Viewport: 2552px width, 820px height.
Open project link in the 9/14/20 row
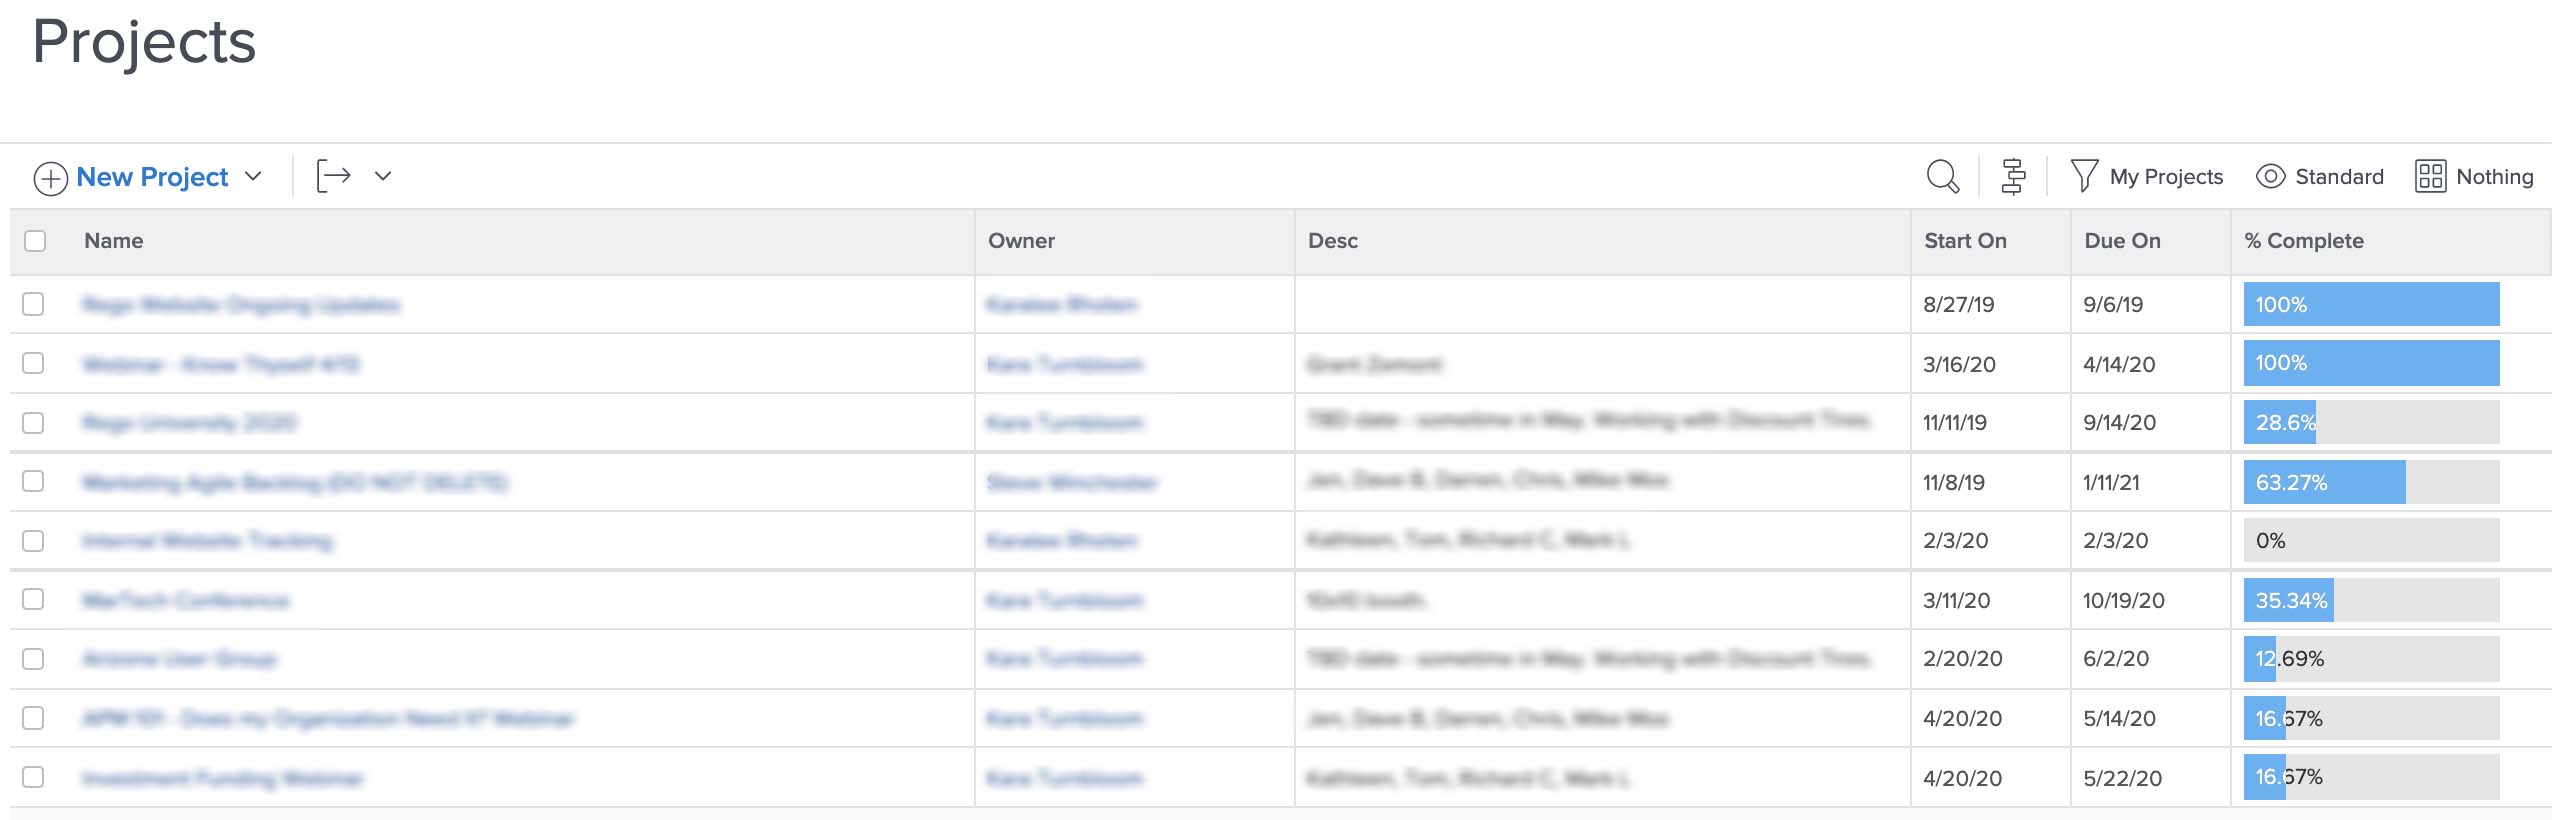189,423
